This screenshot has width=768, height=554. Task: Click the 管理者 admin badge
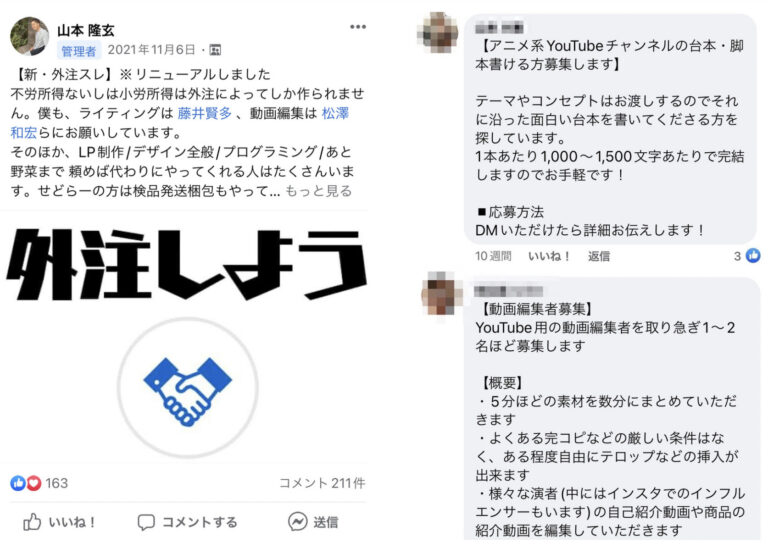pyautogui.click(x=78, y=51)
